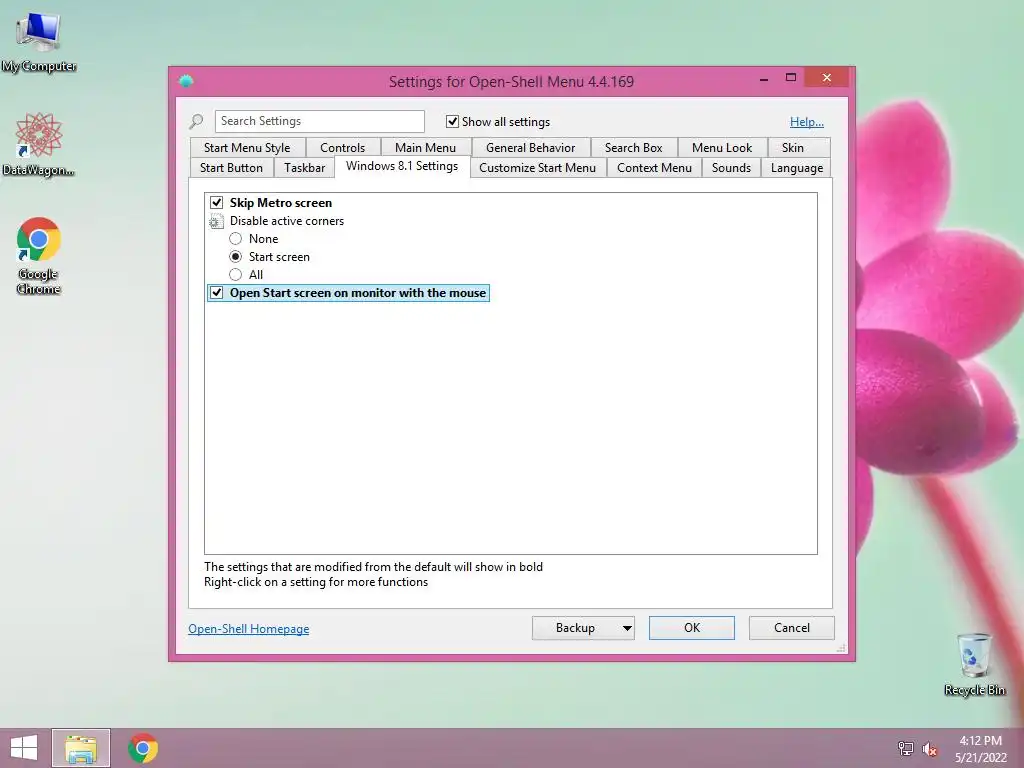1024x768 pixels.
Task: Open the Customize Start Menu tab
Action: 537,168
